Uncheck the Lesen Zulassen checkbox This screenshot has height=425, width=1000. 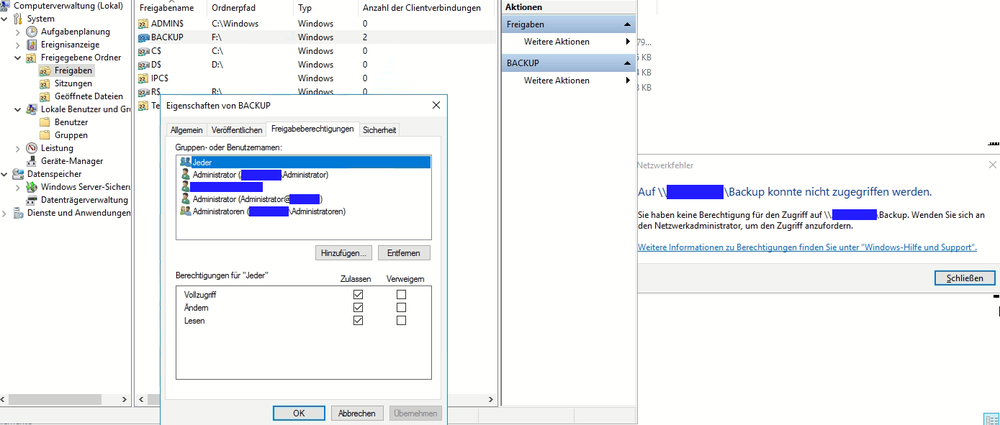[x=358, y=321]
